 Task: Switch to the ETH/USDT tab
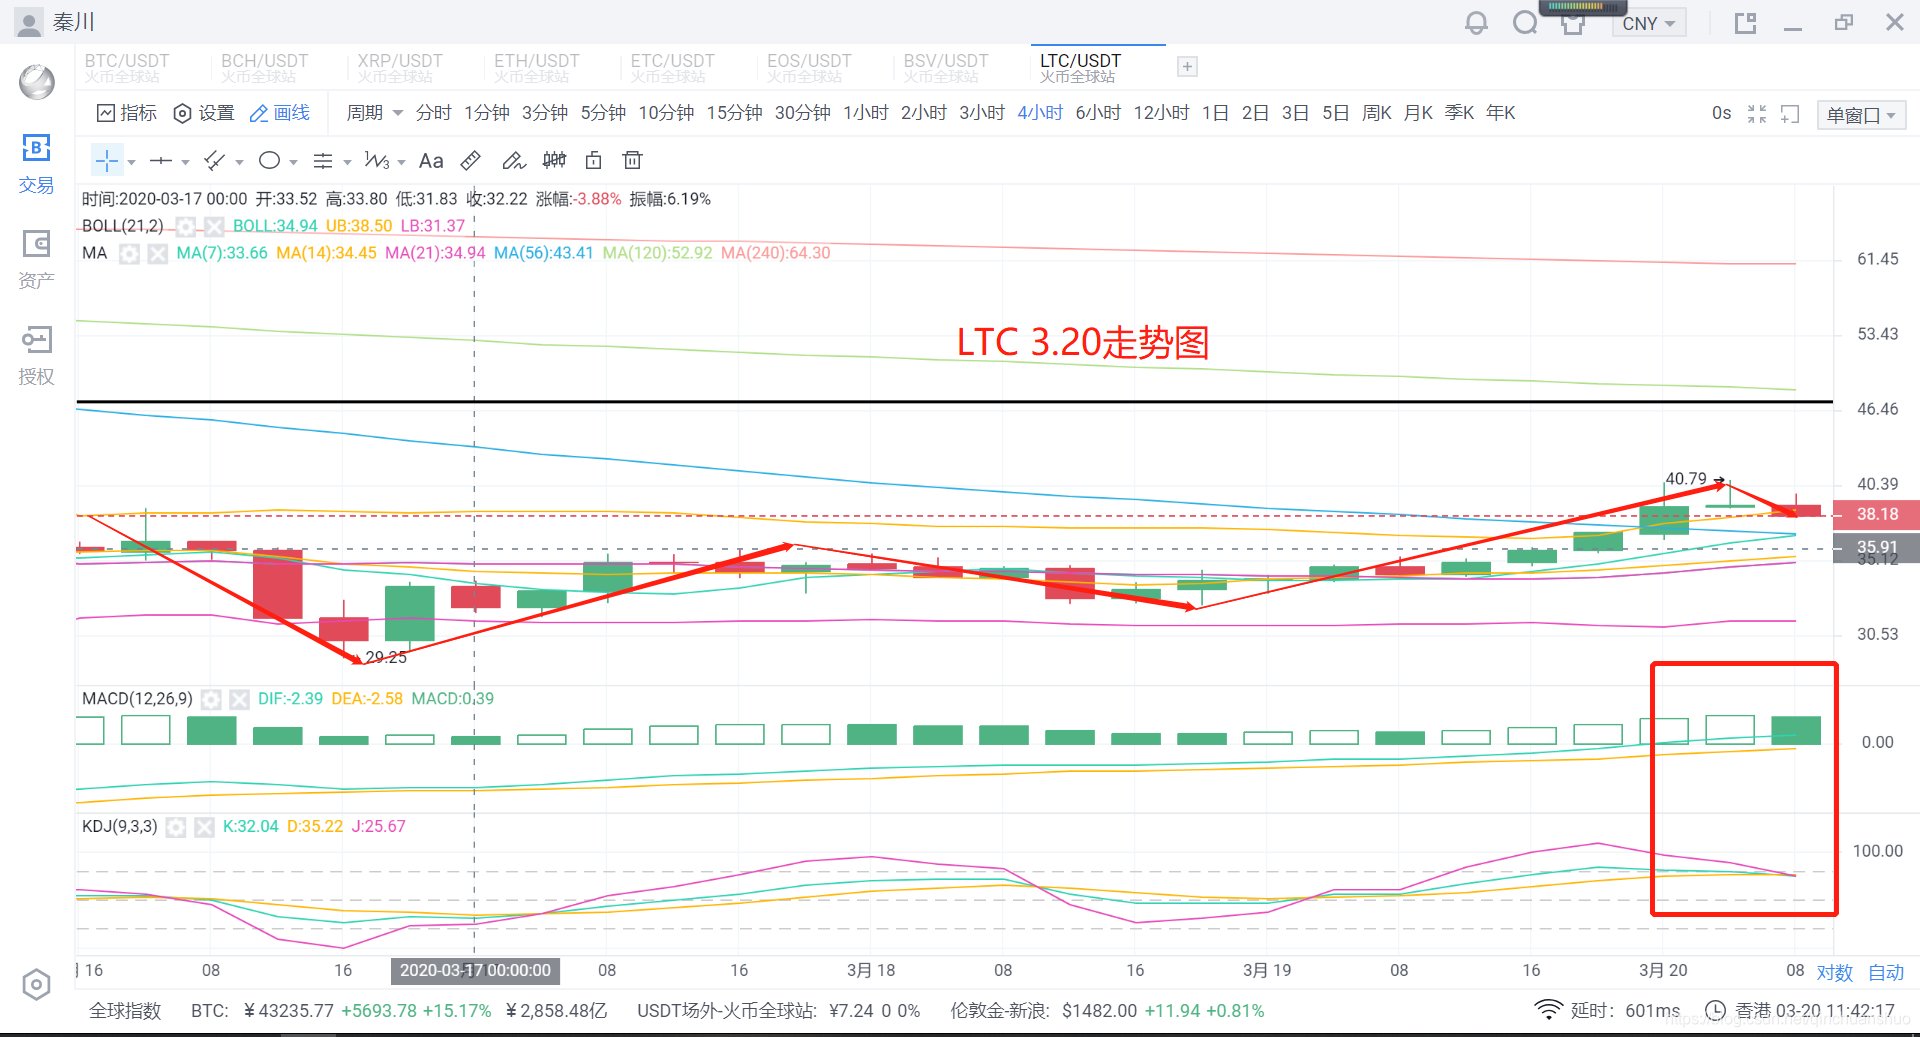click(x=536, y=67)
